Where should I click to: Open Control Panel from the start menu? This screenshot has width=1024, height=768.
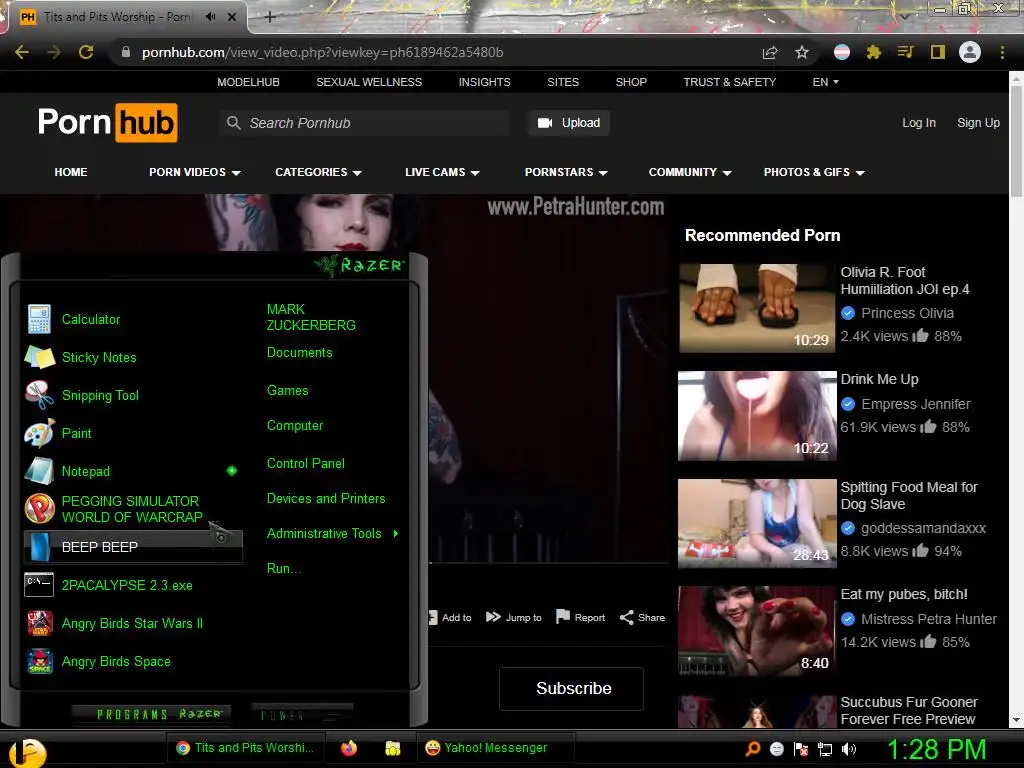coord(306,463)
